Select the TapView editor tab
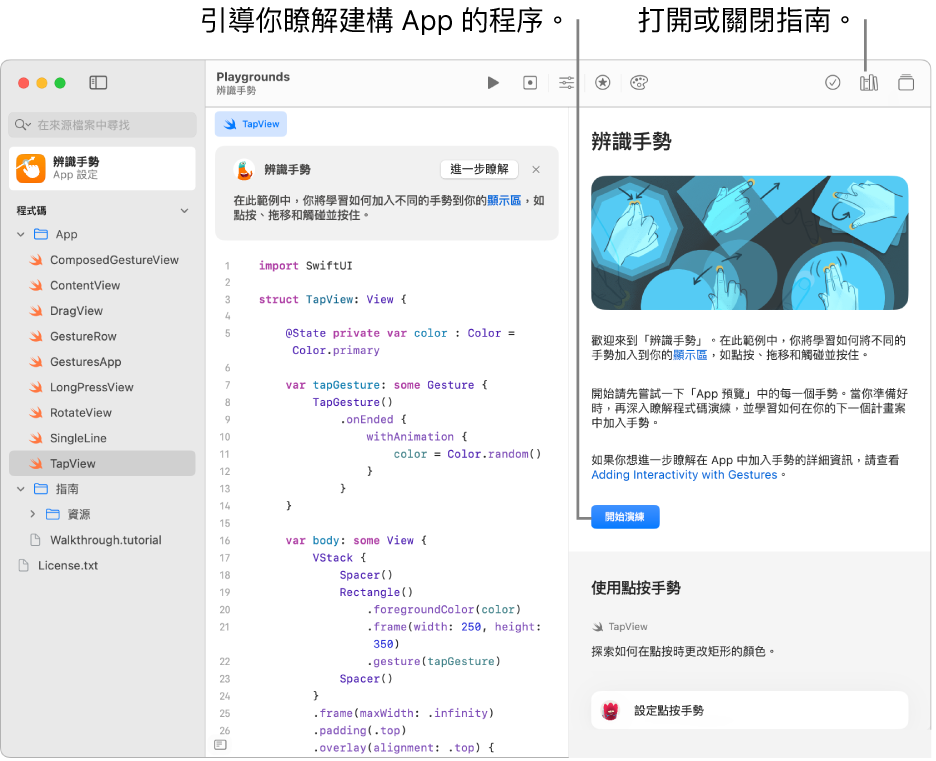Image resolution: width=936 pixels, height=761 pixels. (251, 124)
